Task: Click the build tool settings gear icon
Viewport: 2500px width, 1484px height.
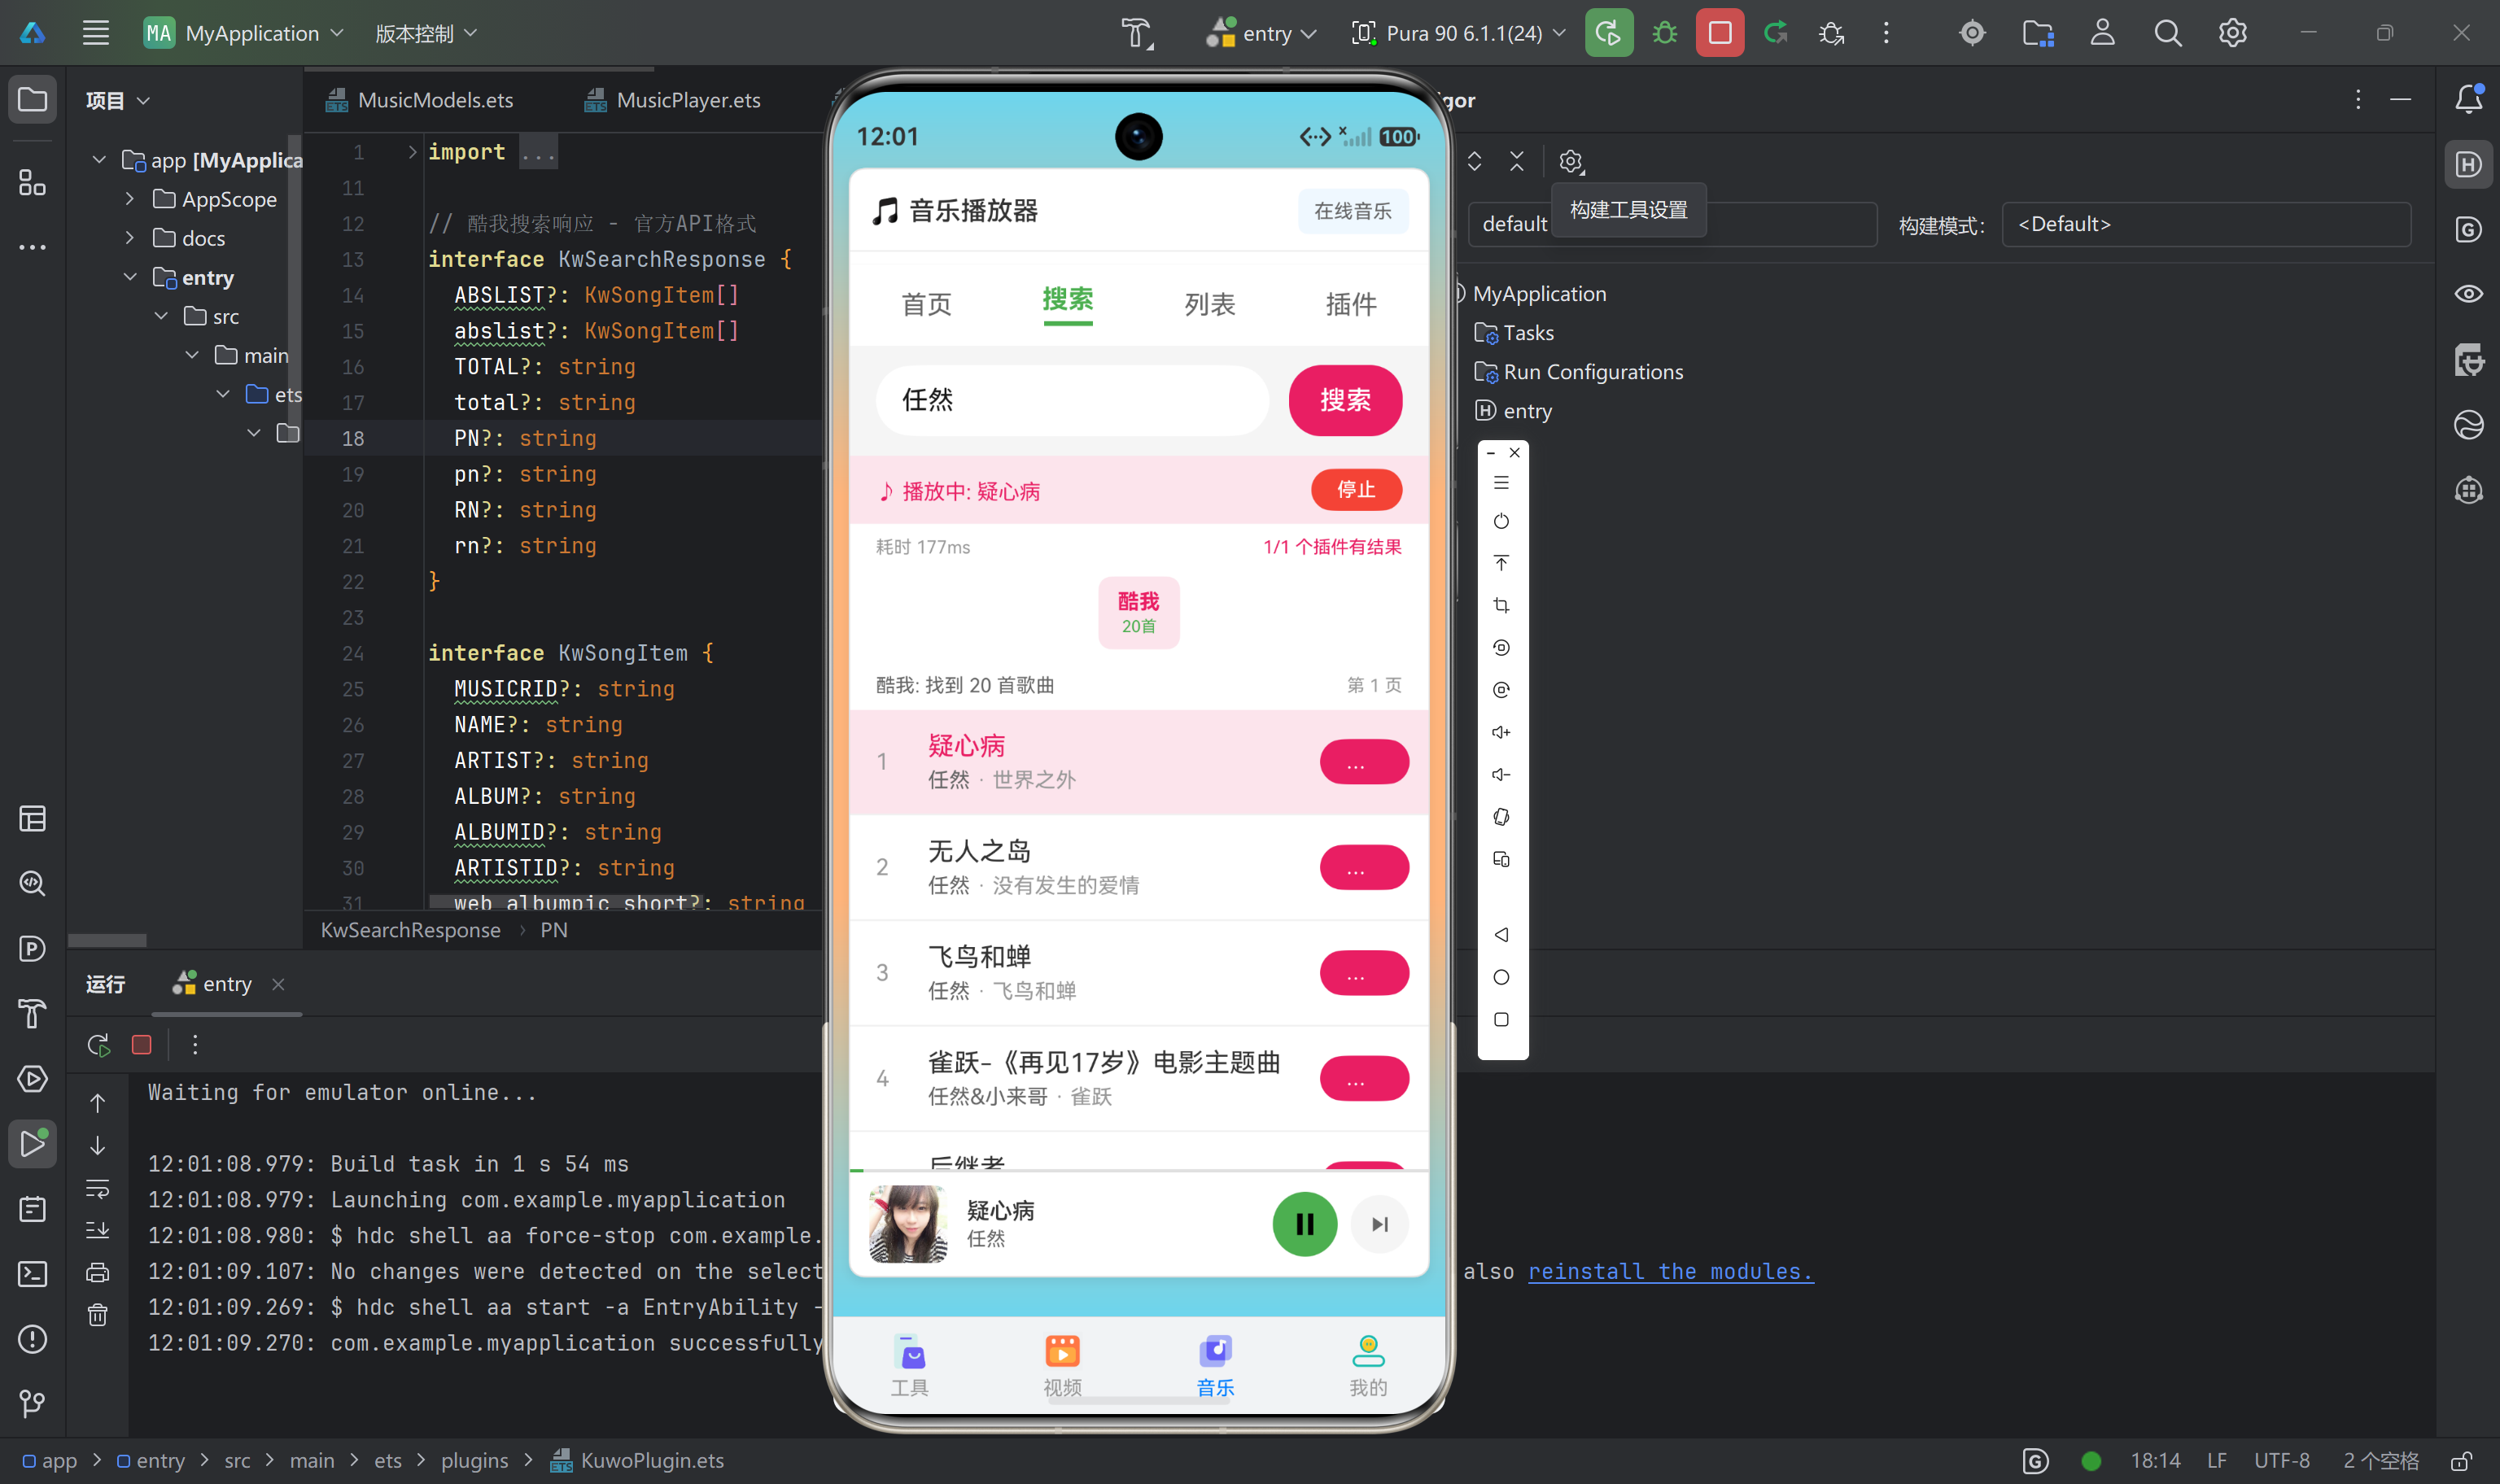Action: [1571, 161]
